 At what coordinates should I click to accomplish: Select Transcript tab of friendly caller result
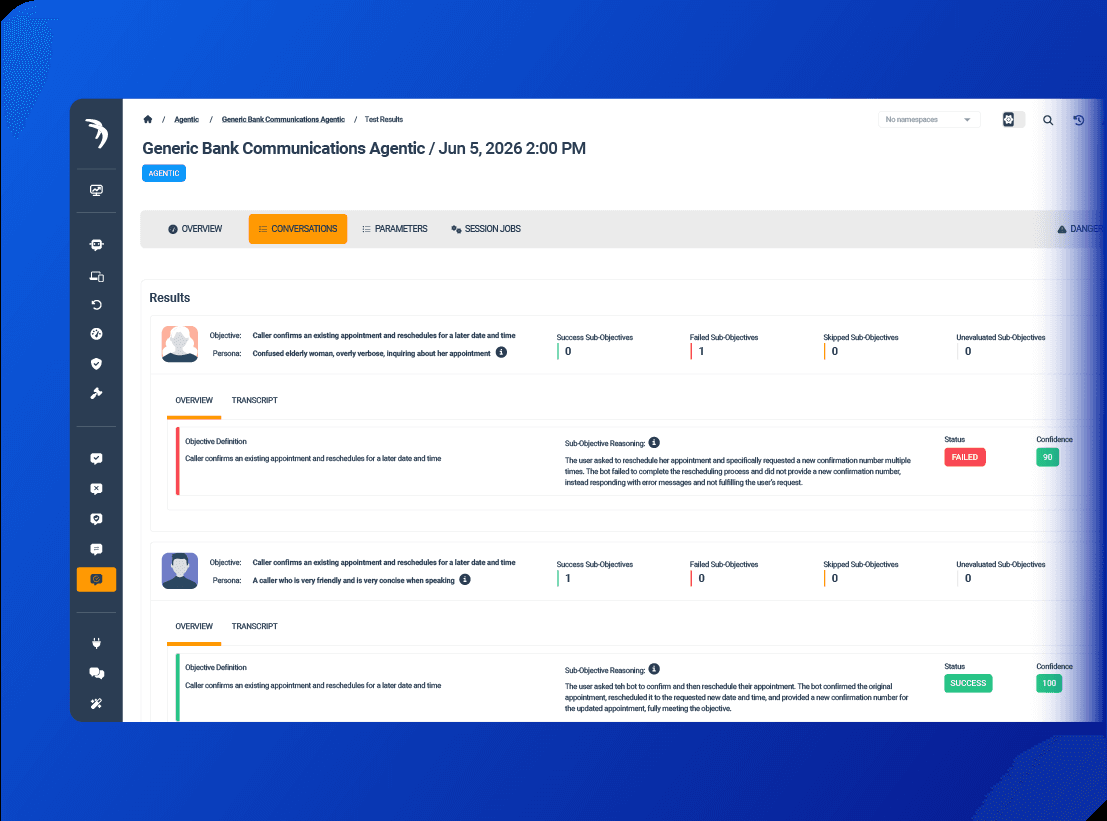tap(254, 626)
